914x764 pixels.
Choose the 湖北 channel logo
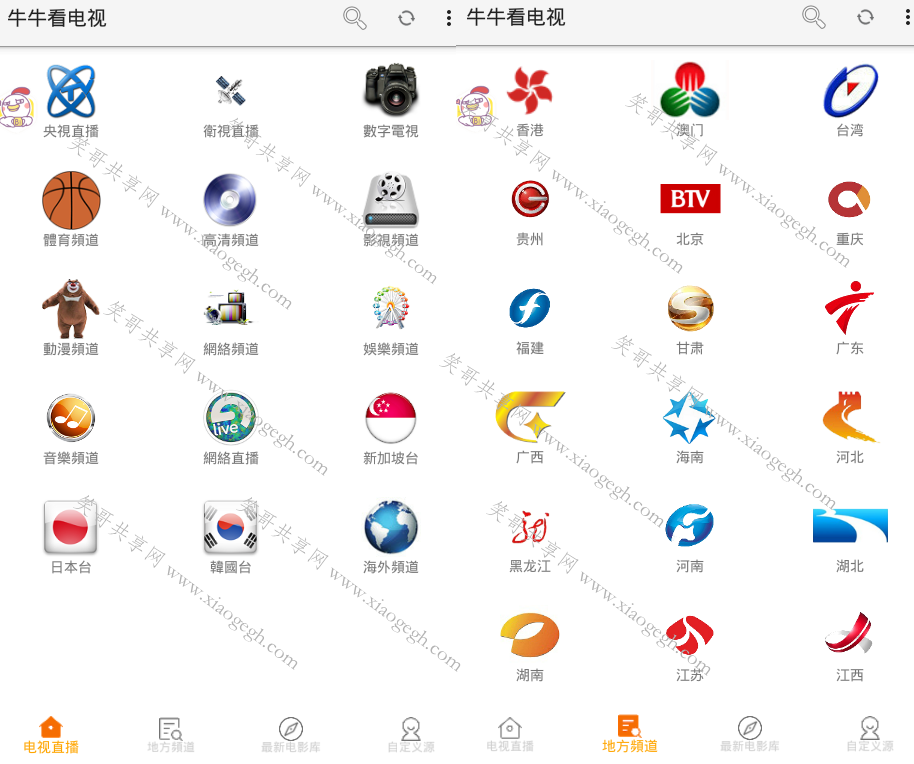point(850,526)
